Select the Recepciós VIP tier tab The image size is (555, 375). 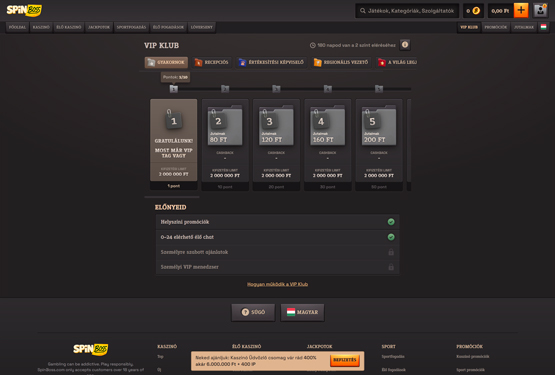[x=212, y=62]
